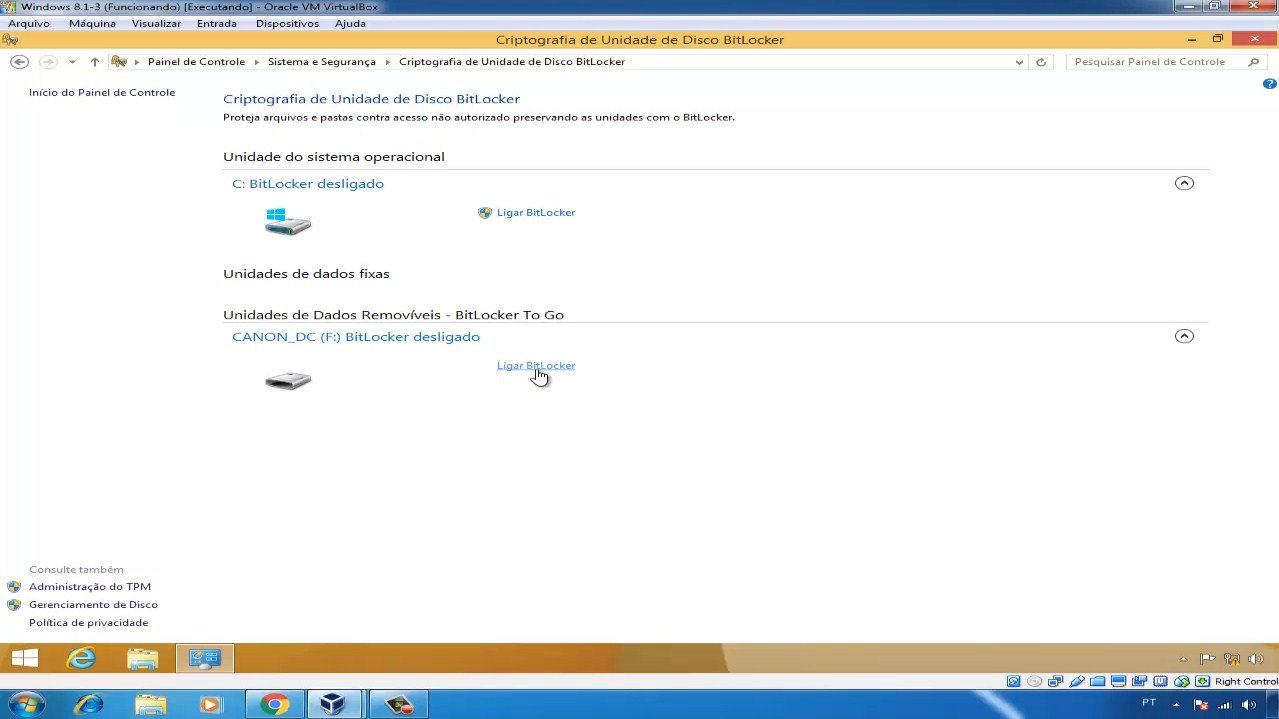Click VirtualBox USB devices status icon
Screen dimensions: 1279x719
pyautogui.click(x=1076, y=682)
